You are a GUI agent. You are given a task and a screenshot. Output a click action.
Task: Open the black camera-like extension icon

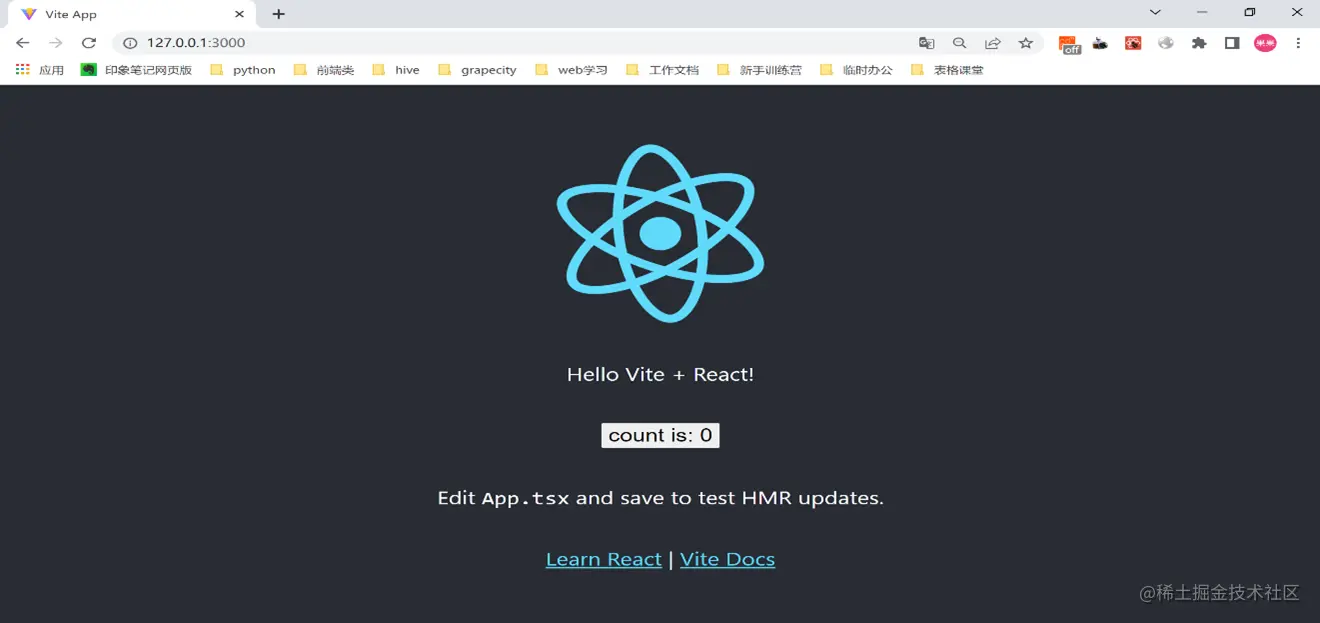click(1100, 43)
